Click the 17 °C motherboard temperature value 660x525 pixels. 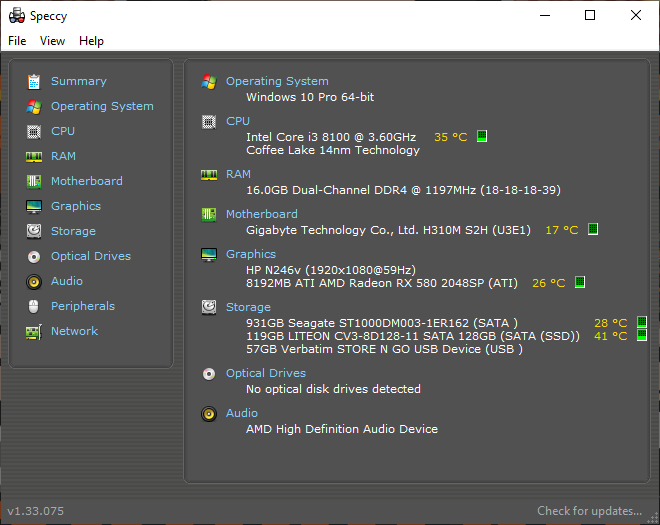click(x=562, y=230)
